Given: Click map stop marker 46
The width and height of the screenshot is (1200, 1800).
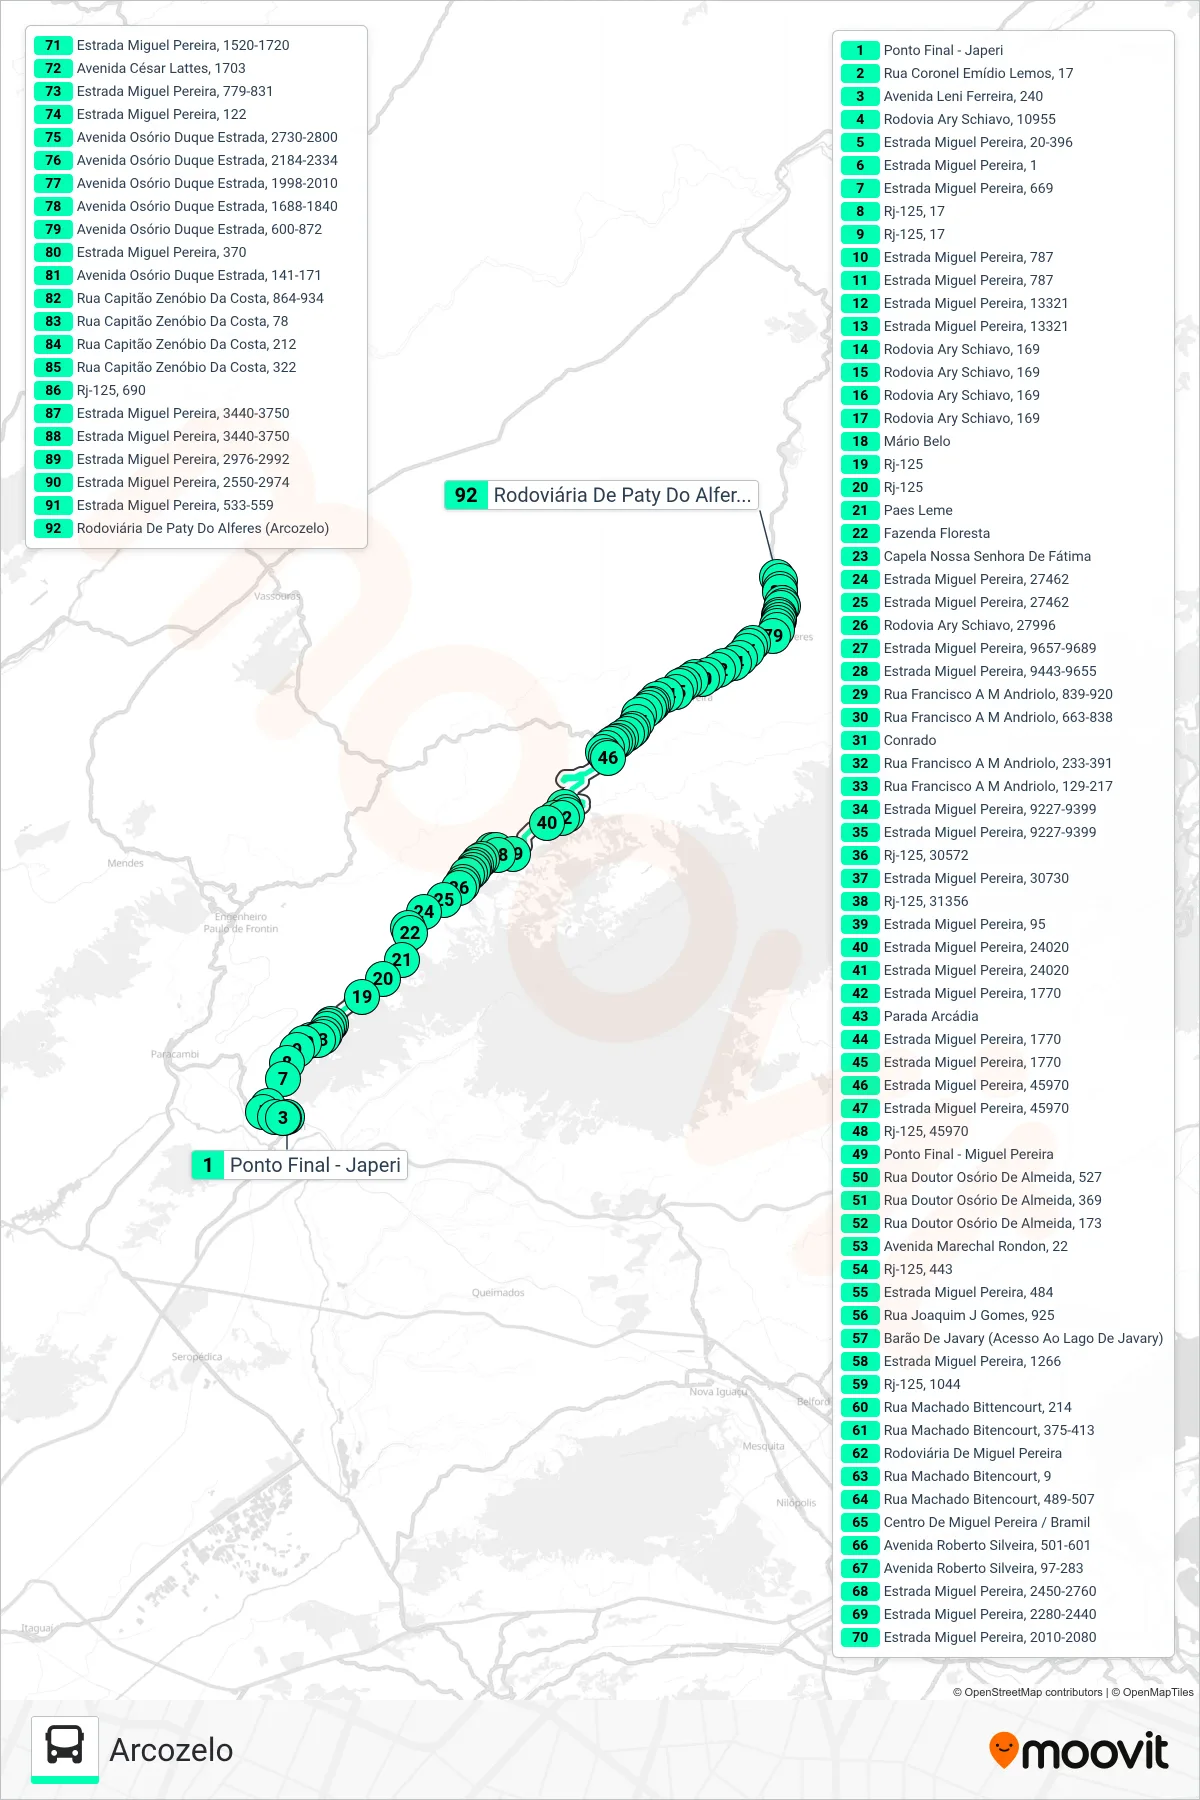Looking at the screenshot, I should 607,757.
